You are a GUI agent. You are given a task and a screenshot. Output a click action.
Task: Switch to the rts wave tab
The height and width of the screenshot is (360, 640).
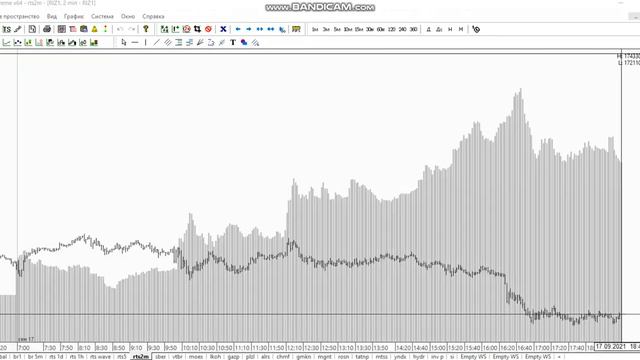click(100, 357)
